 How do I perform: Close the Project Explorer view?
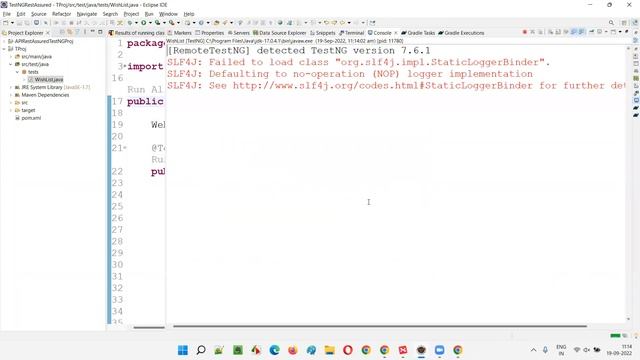(x=48, y=33)
